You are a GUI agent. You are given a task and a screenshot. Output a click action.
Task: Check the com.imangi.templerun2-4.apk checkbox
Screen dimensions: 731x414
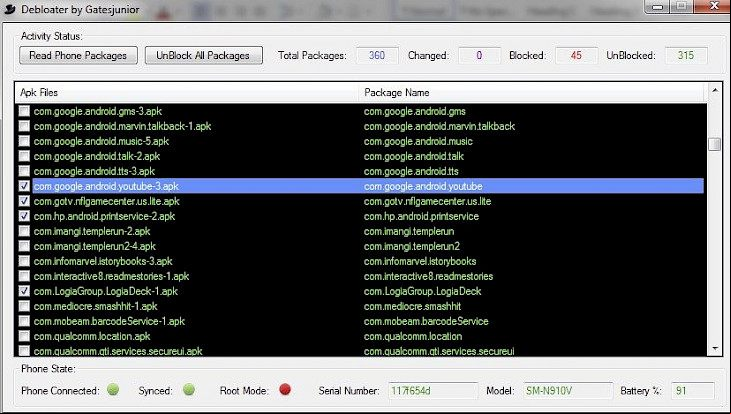point(24,246)
